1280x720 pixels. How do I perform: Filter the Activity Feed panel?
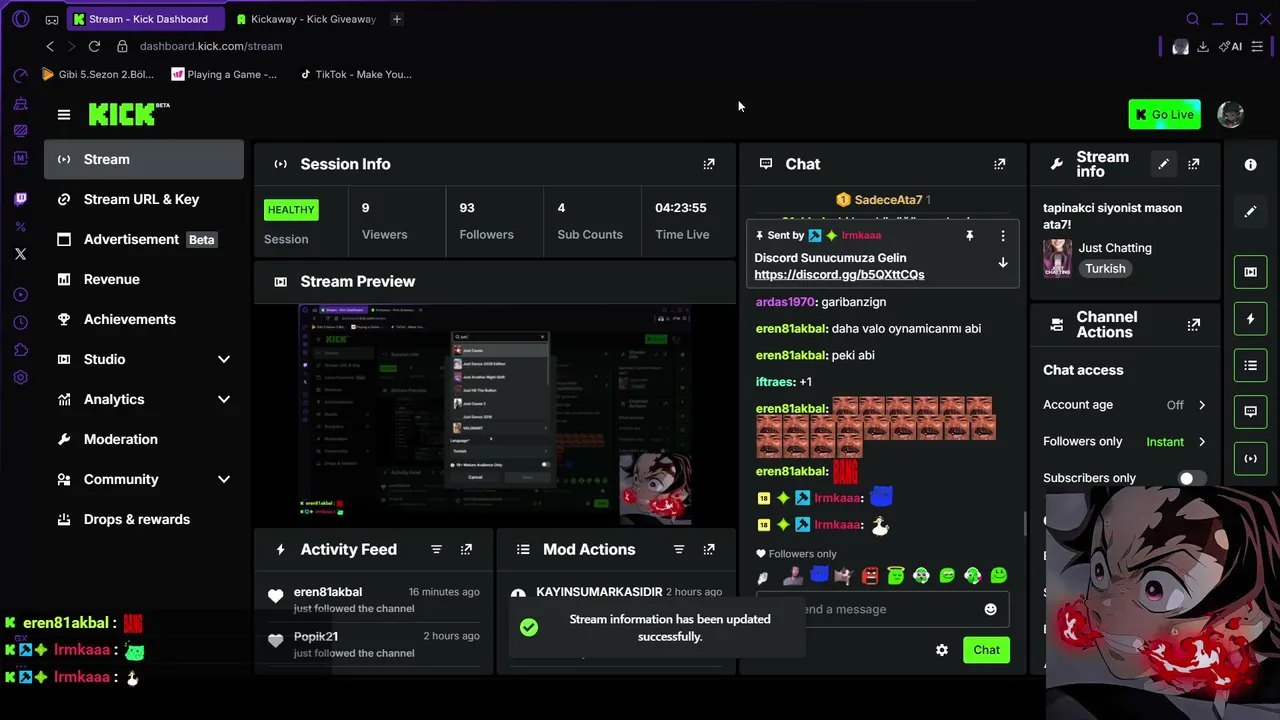point(436,550)
